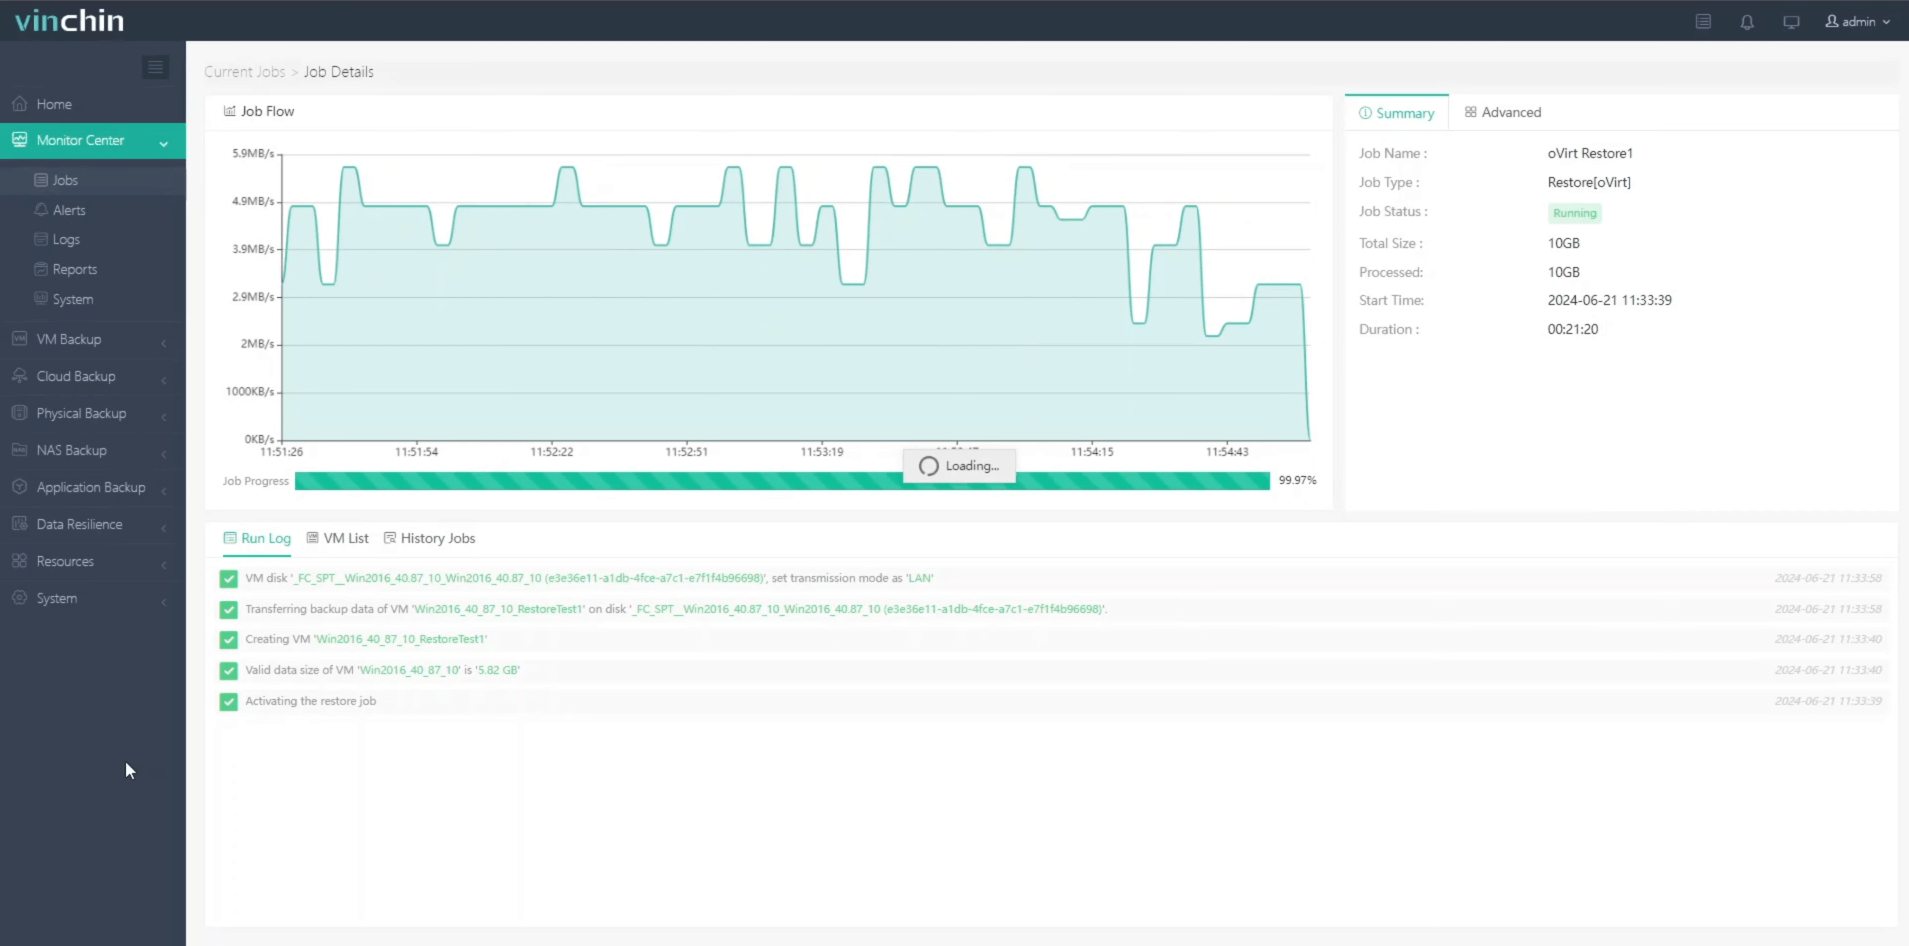1909x946 pixels.
Task: Click the Restore[oVirt] job type value
Action: 1589,182
